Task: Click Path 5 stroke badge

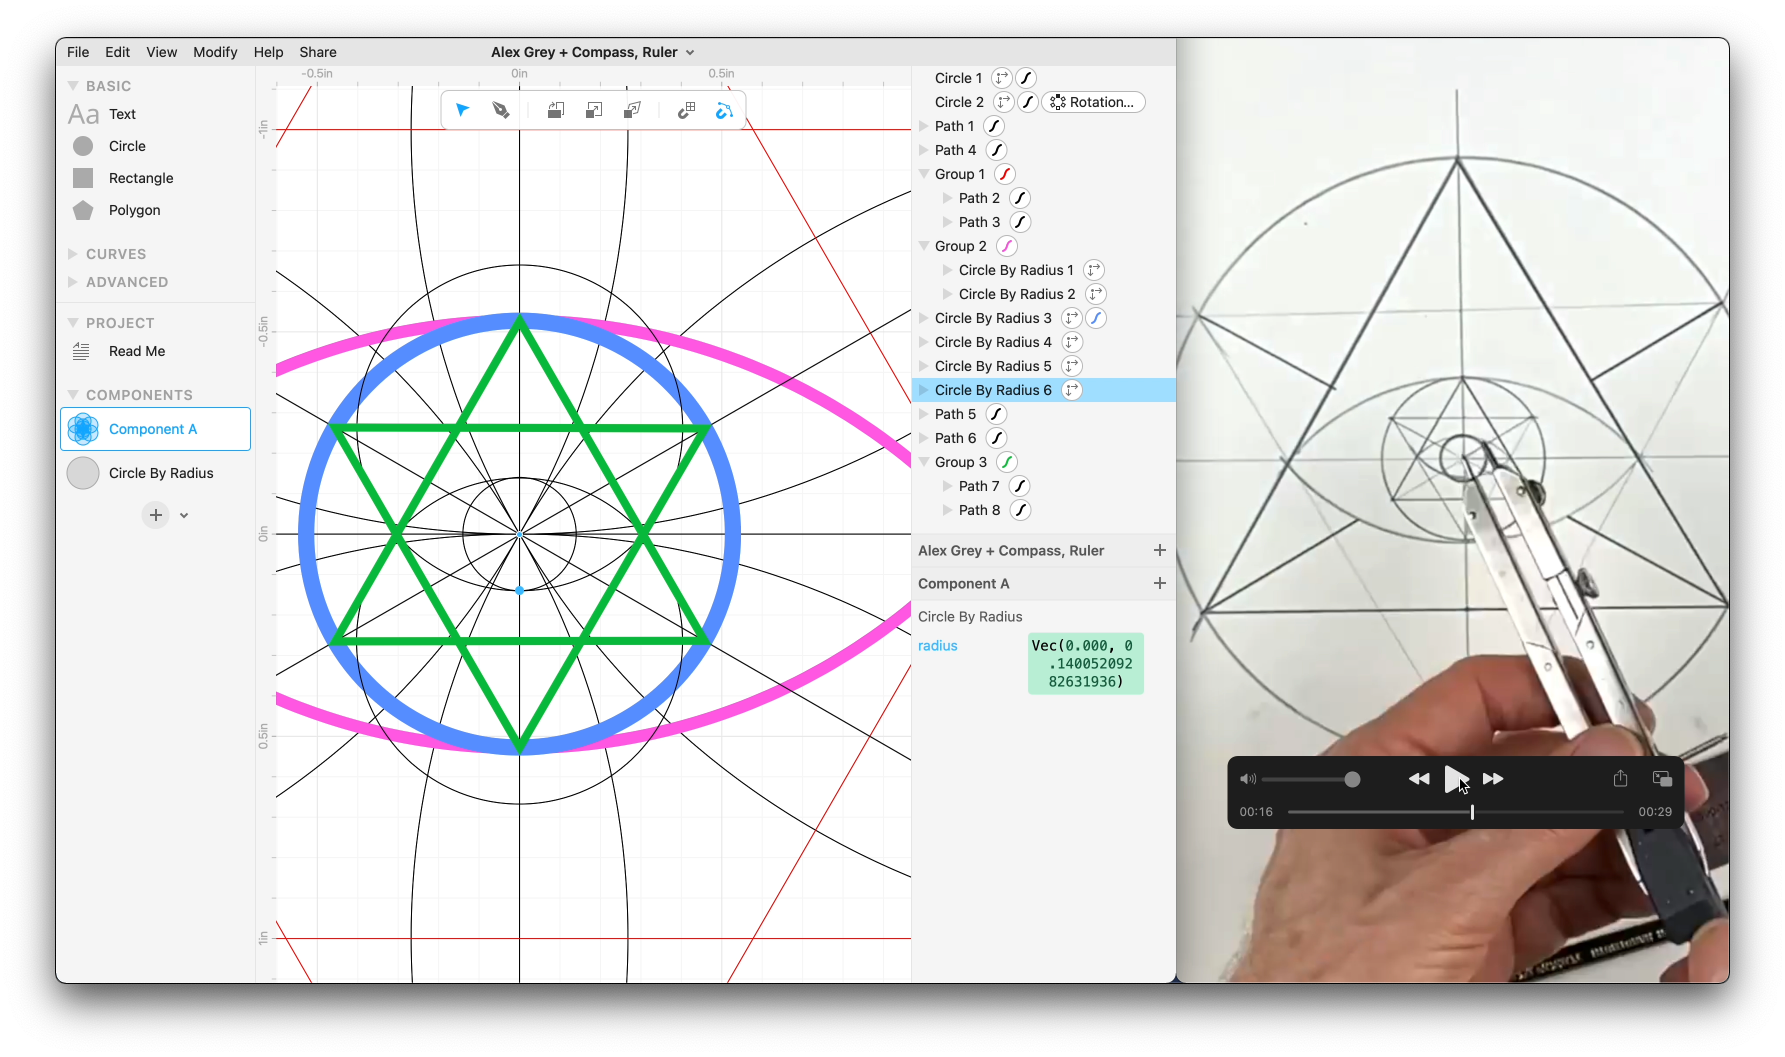Action: pos(996,414)
